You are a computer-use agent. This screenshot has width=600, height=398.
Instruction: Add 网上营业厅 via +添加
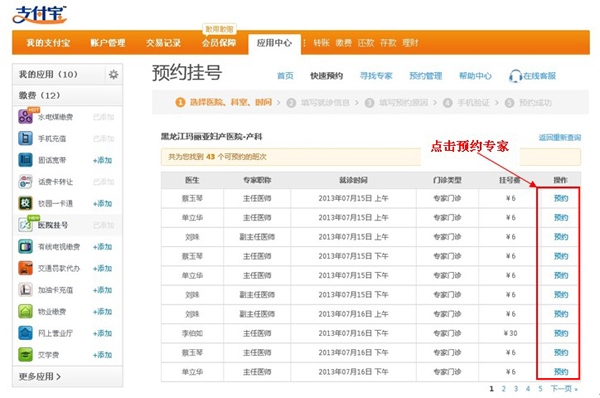click(x=103, y=333)
